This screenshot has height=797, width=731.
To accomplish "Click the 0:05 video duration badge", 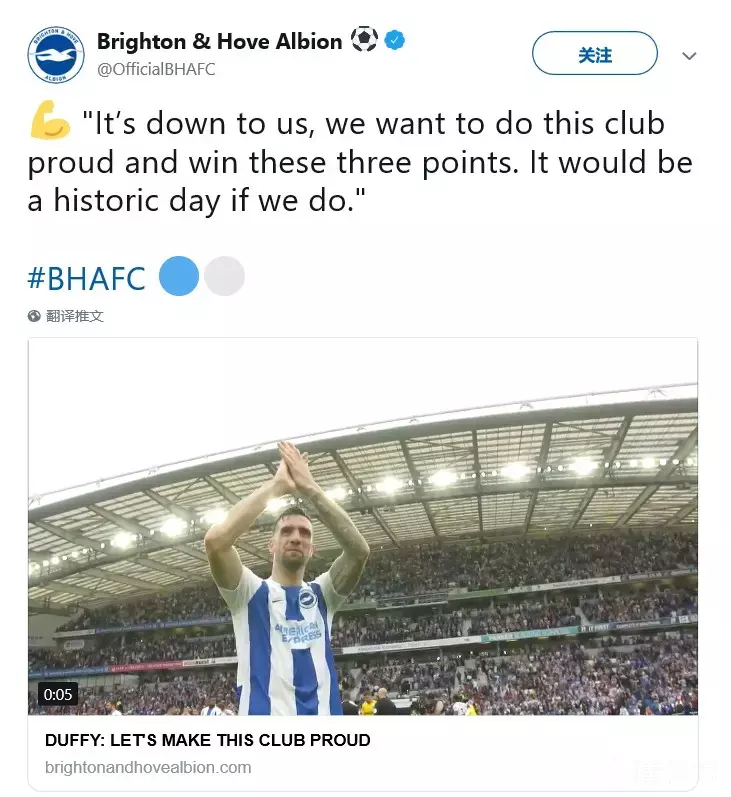I will tap(58, 694).
